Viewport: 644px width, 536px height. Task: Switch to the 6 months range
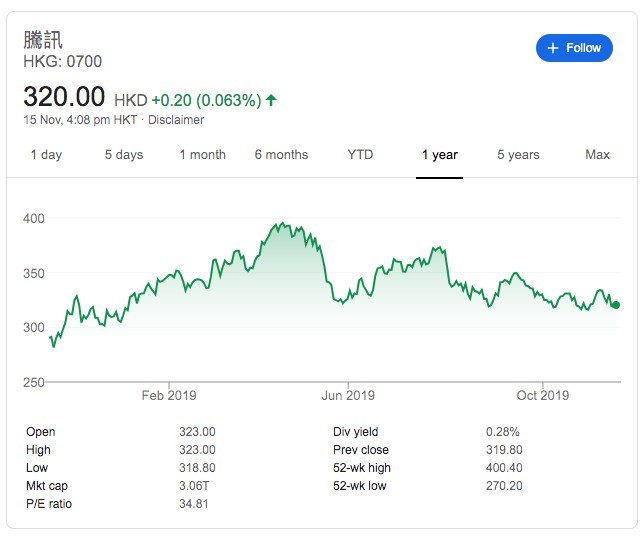281,155
